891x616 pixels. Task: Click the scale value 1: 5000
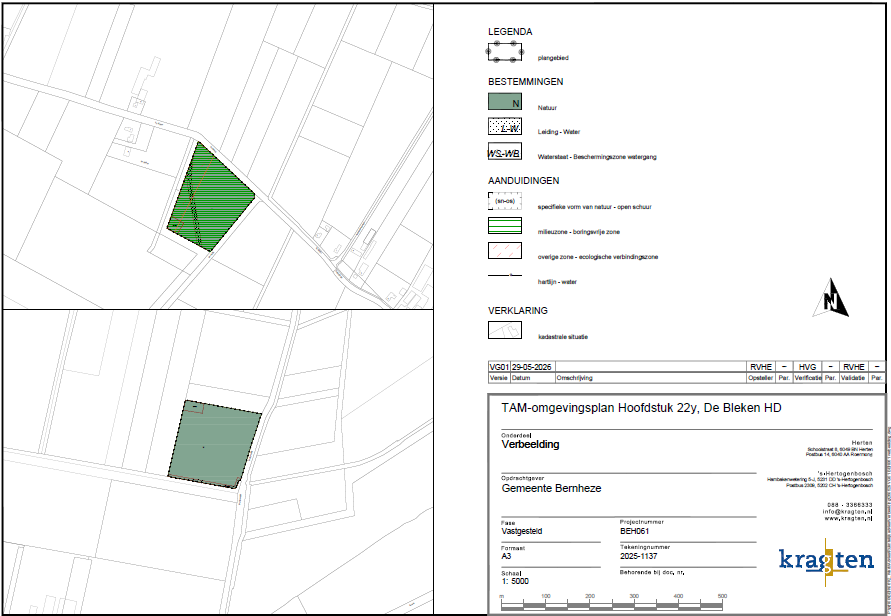click(x=515, y=581)
